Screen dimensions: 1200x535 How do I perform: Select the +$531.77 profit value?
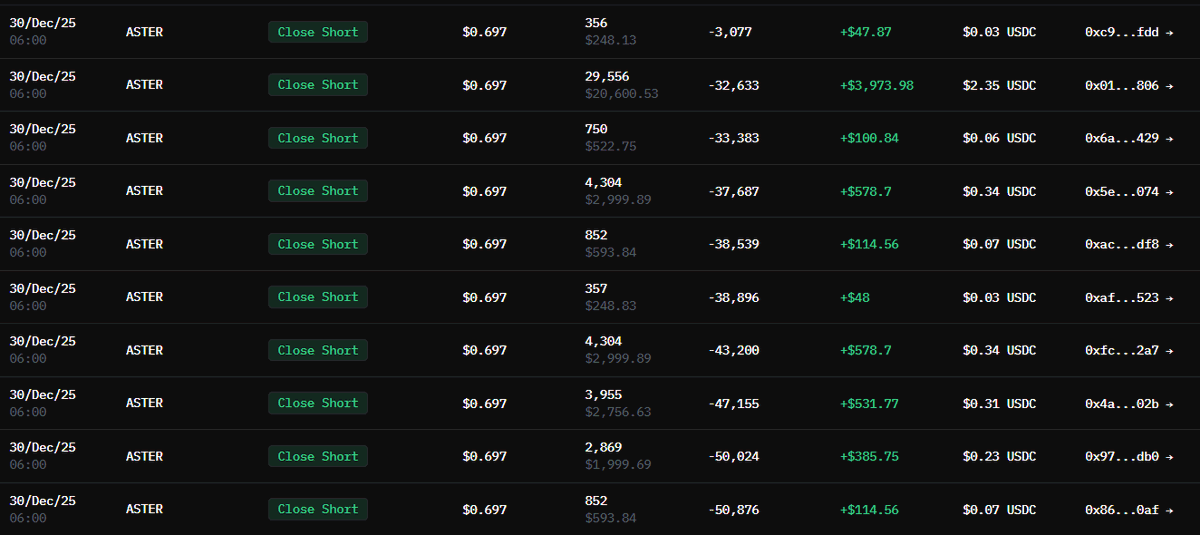pyautogui.click(x=869, y=403)
